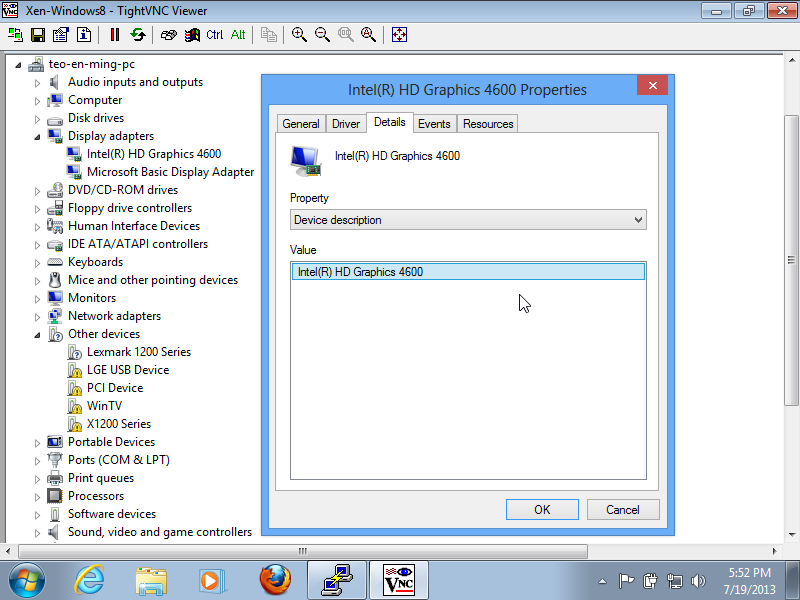
Task: Open connection info toolbar icon
Action: tap(84, 35)
